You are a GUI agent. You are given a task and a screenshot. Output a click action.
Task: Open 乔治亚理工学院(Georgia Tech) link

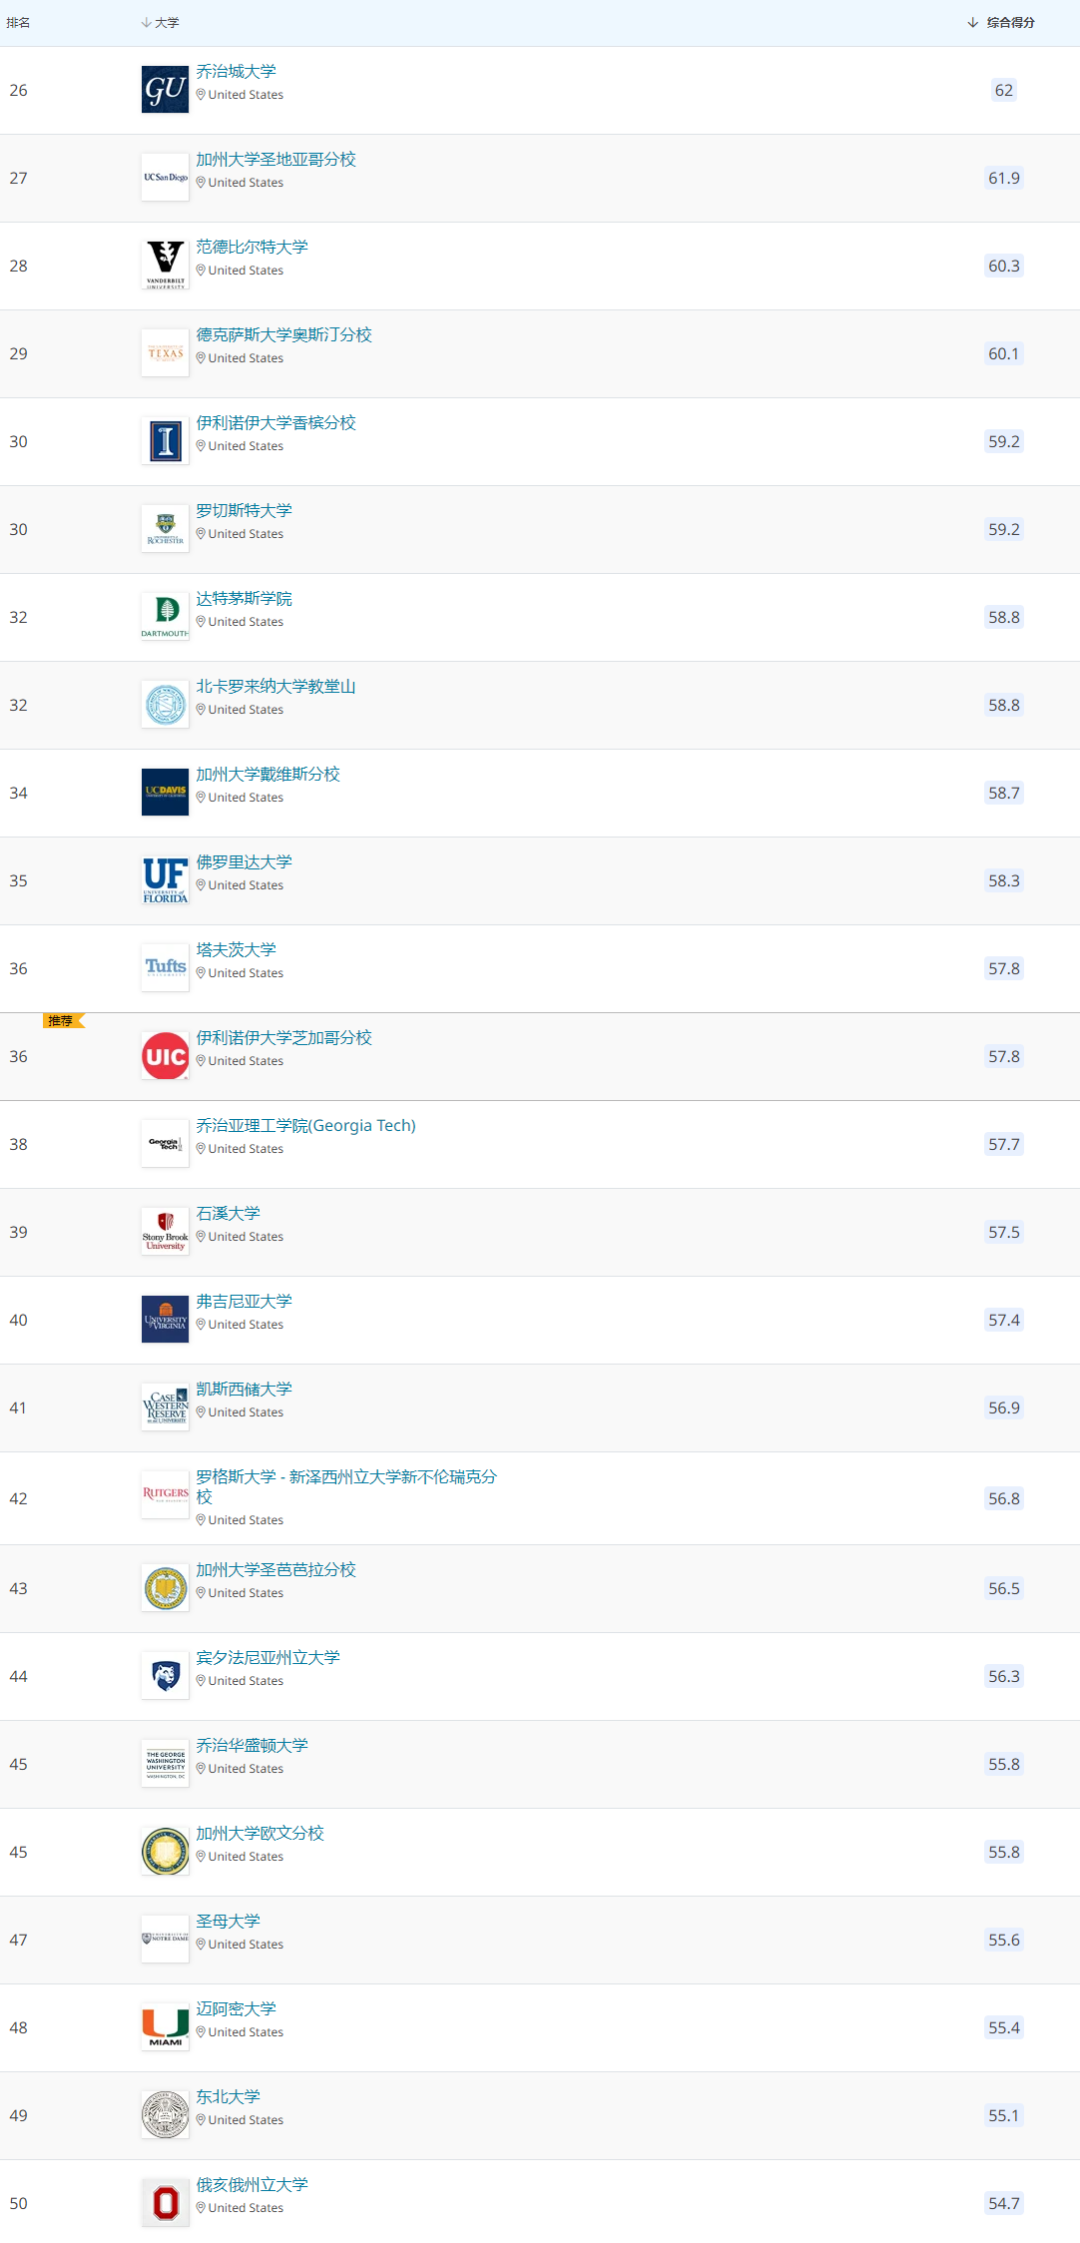pos(306,1125)
